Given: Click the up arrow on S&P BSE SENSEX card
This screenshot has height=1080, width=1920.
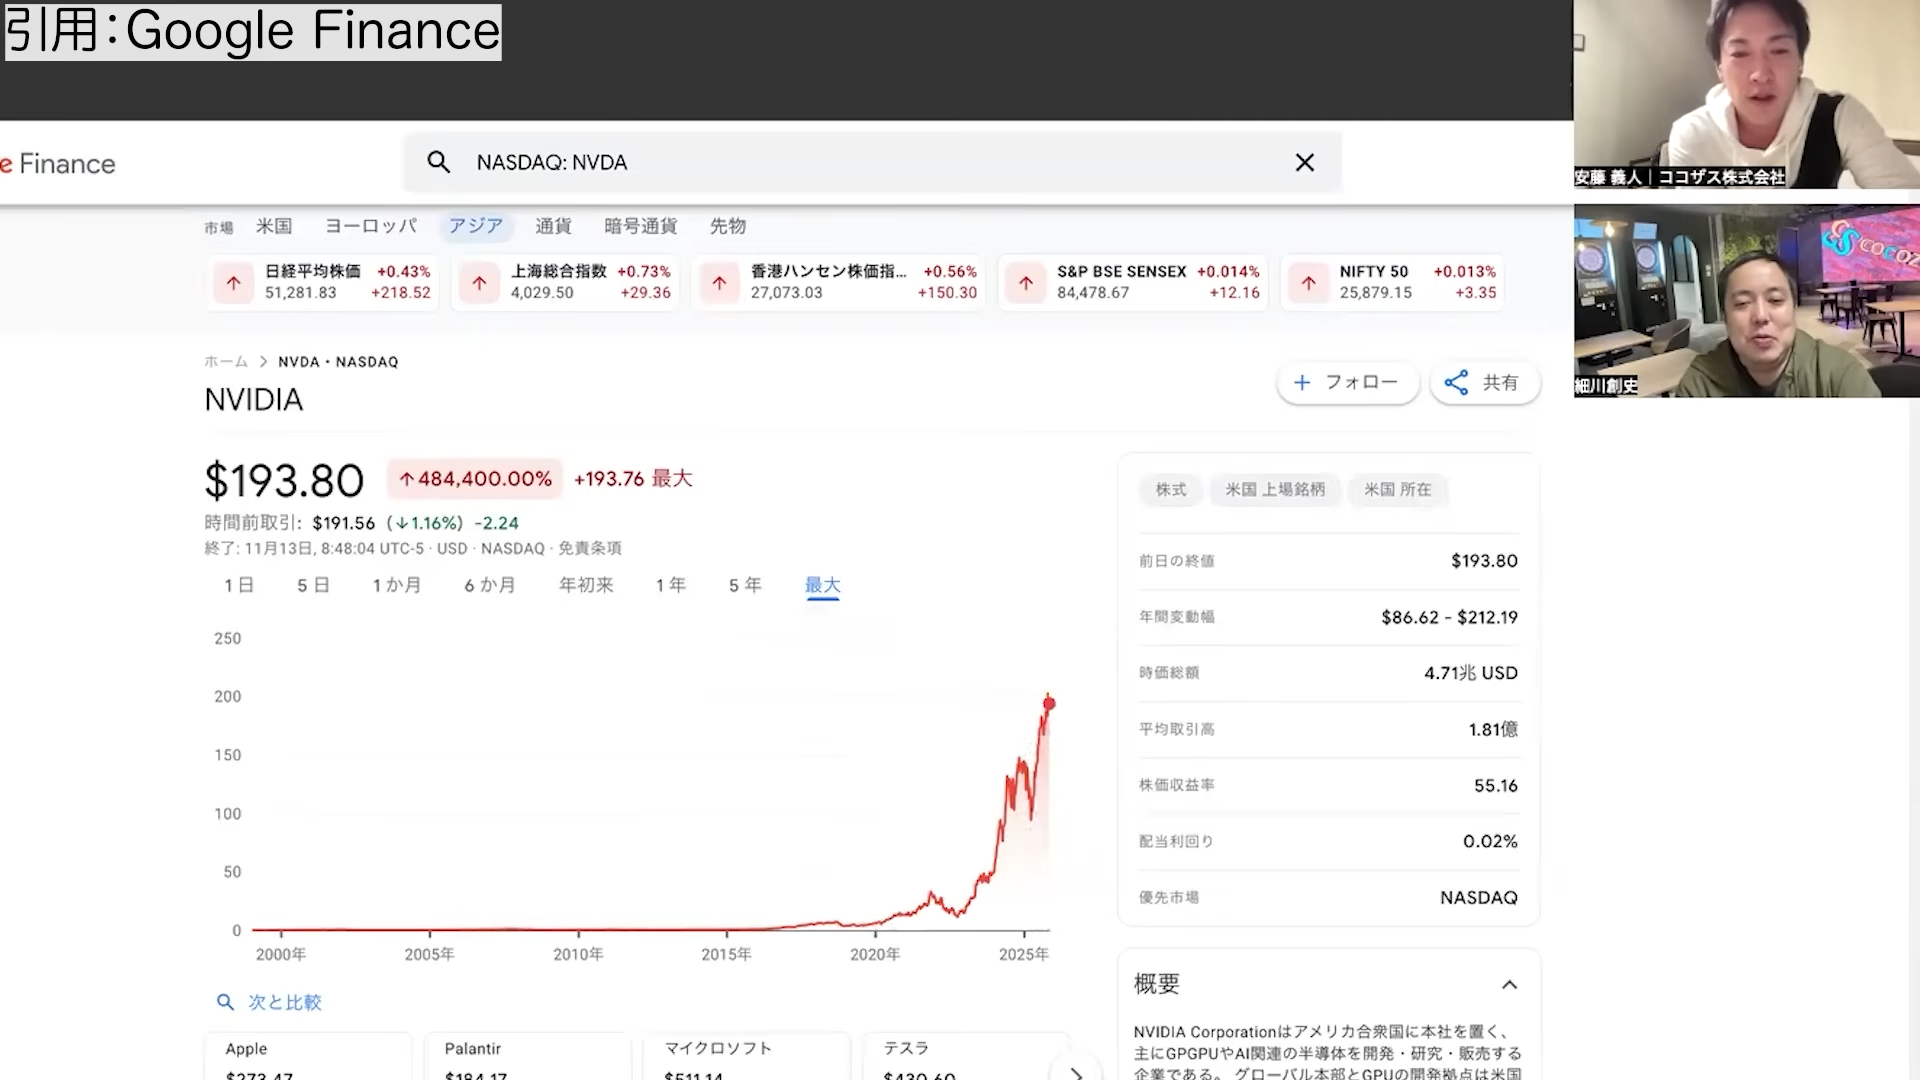Looking at the screenshot, I should (1025, 283).
